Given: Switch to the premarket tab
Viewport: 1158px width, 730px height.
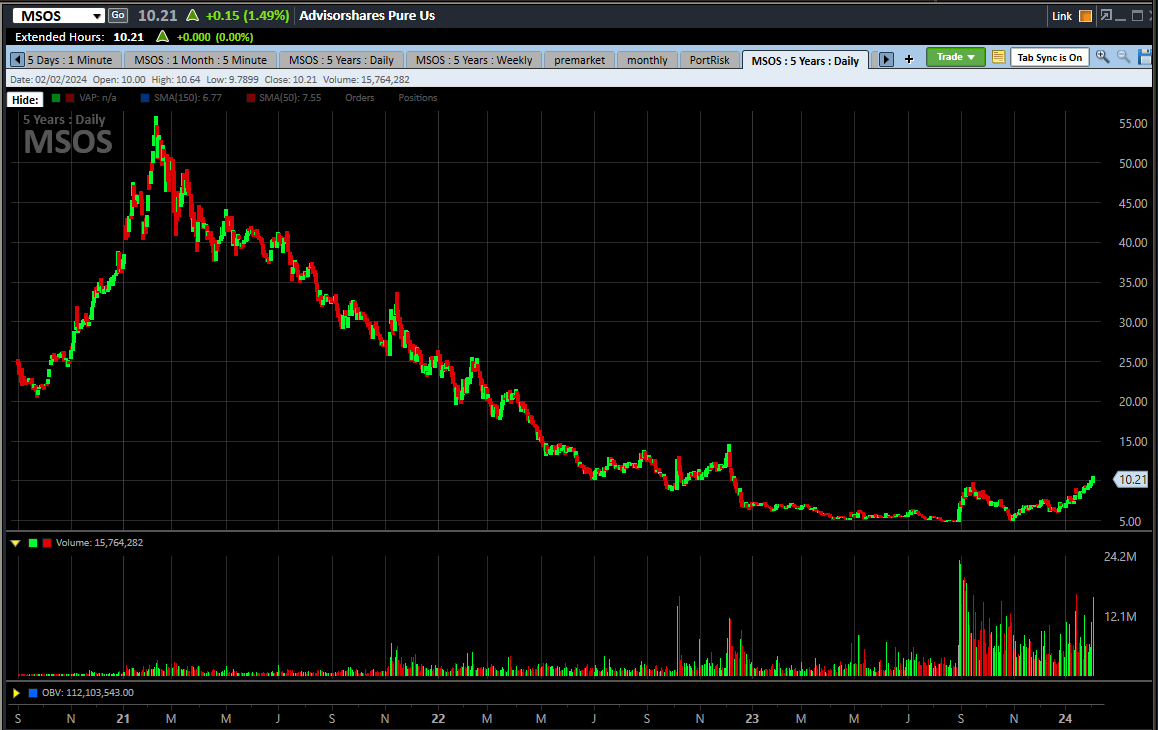Looking at the screenshot, I should (x=579, y=59).
